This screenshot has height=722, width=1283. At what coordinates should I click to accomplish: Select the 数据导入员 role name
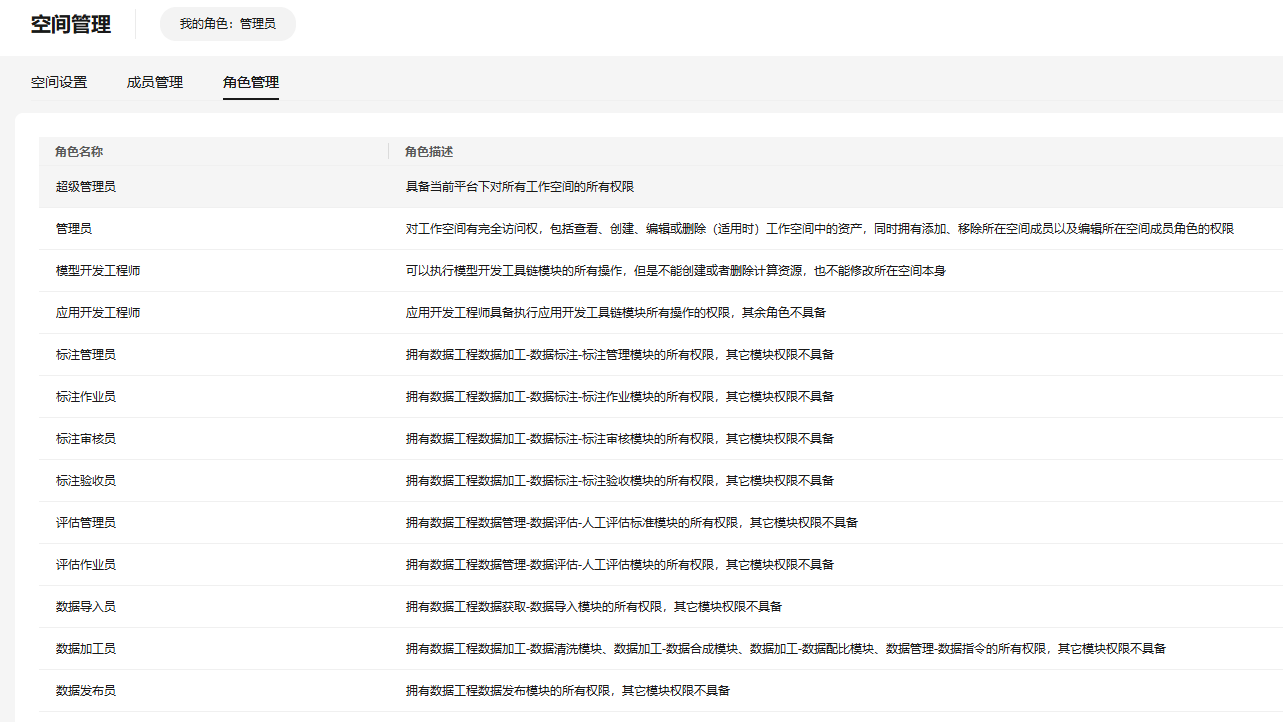[86, 607]
